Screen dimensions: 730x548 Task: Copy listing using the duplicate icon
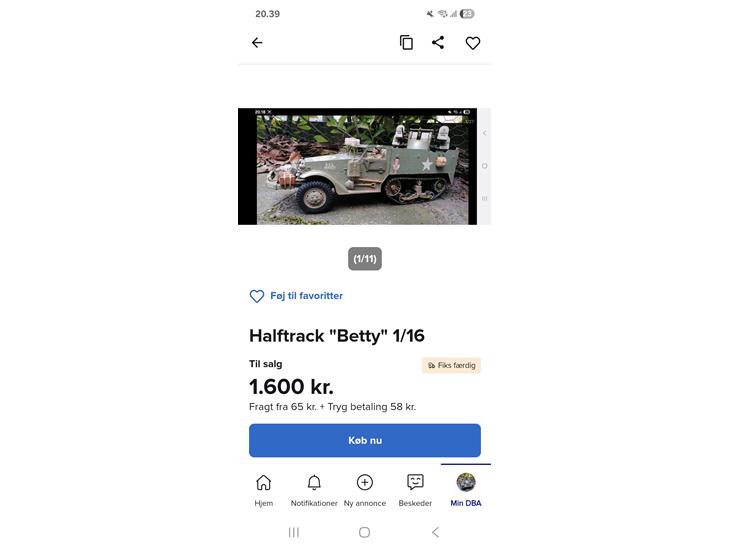406,42
